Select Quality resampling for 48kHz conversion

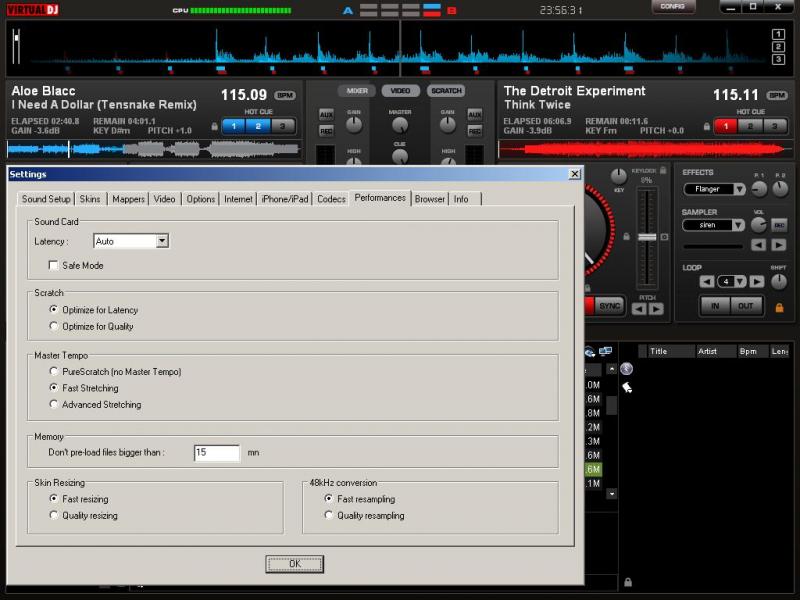point(329,515)
